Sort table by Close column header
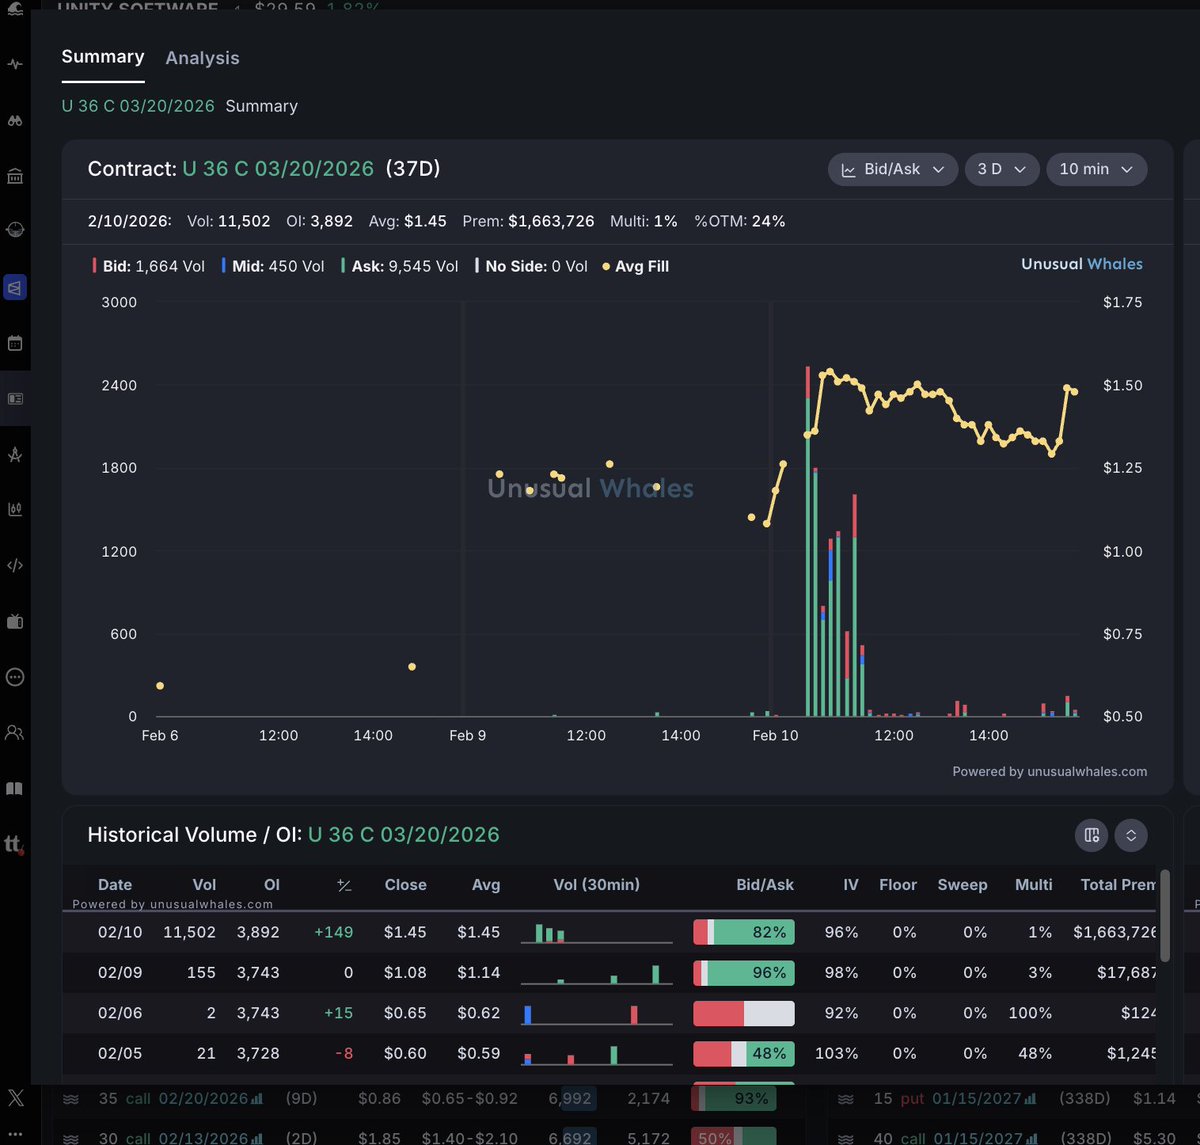The height and width of the screenshot is (1145, 1200). [405, 884]
